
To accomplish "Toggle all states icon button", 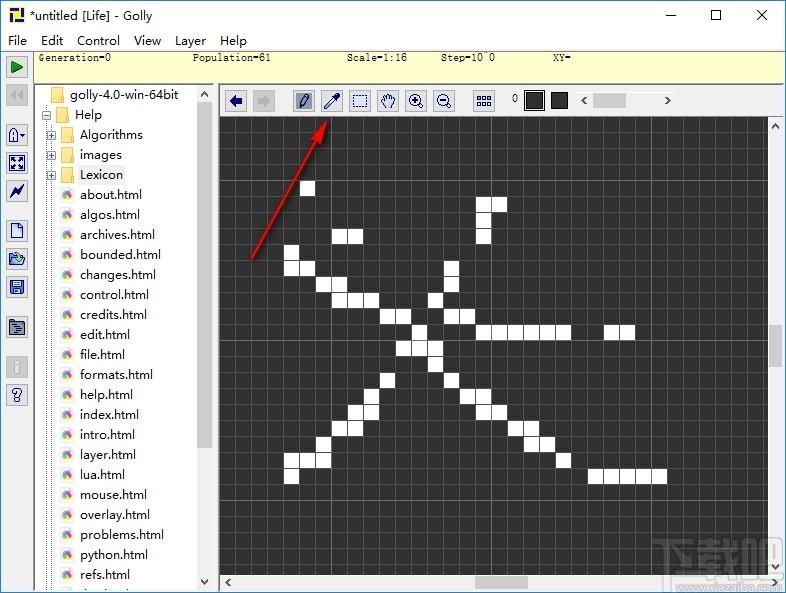I will 484,101.
